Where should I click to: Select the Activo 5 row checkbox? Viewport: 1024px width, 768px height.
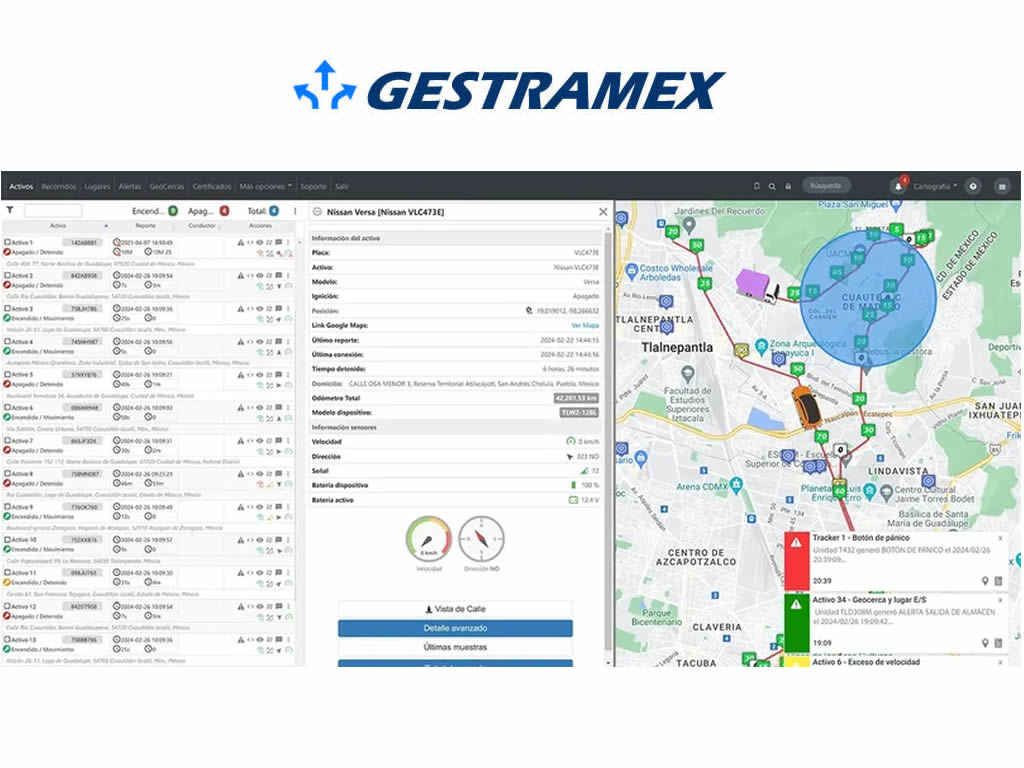point(7,375)
